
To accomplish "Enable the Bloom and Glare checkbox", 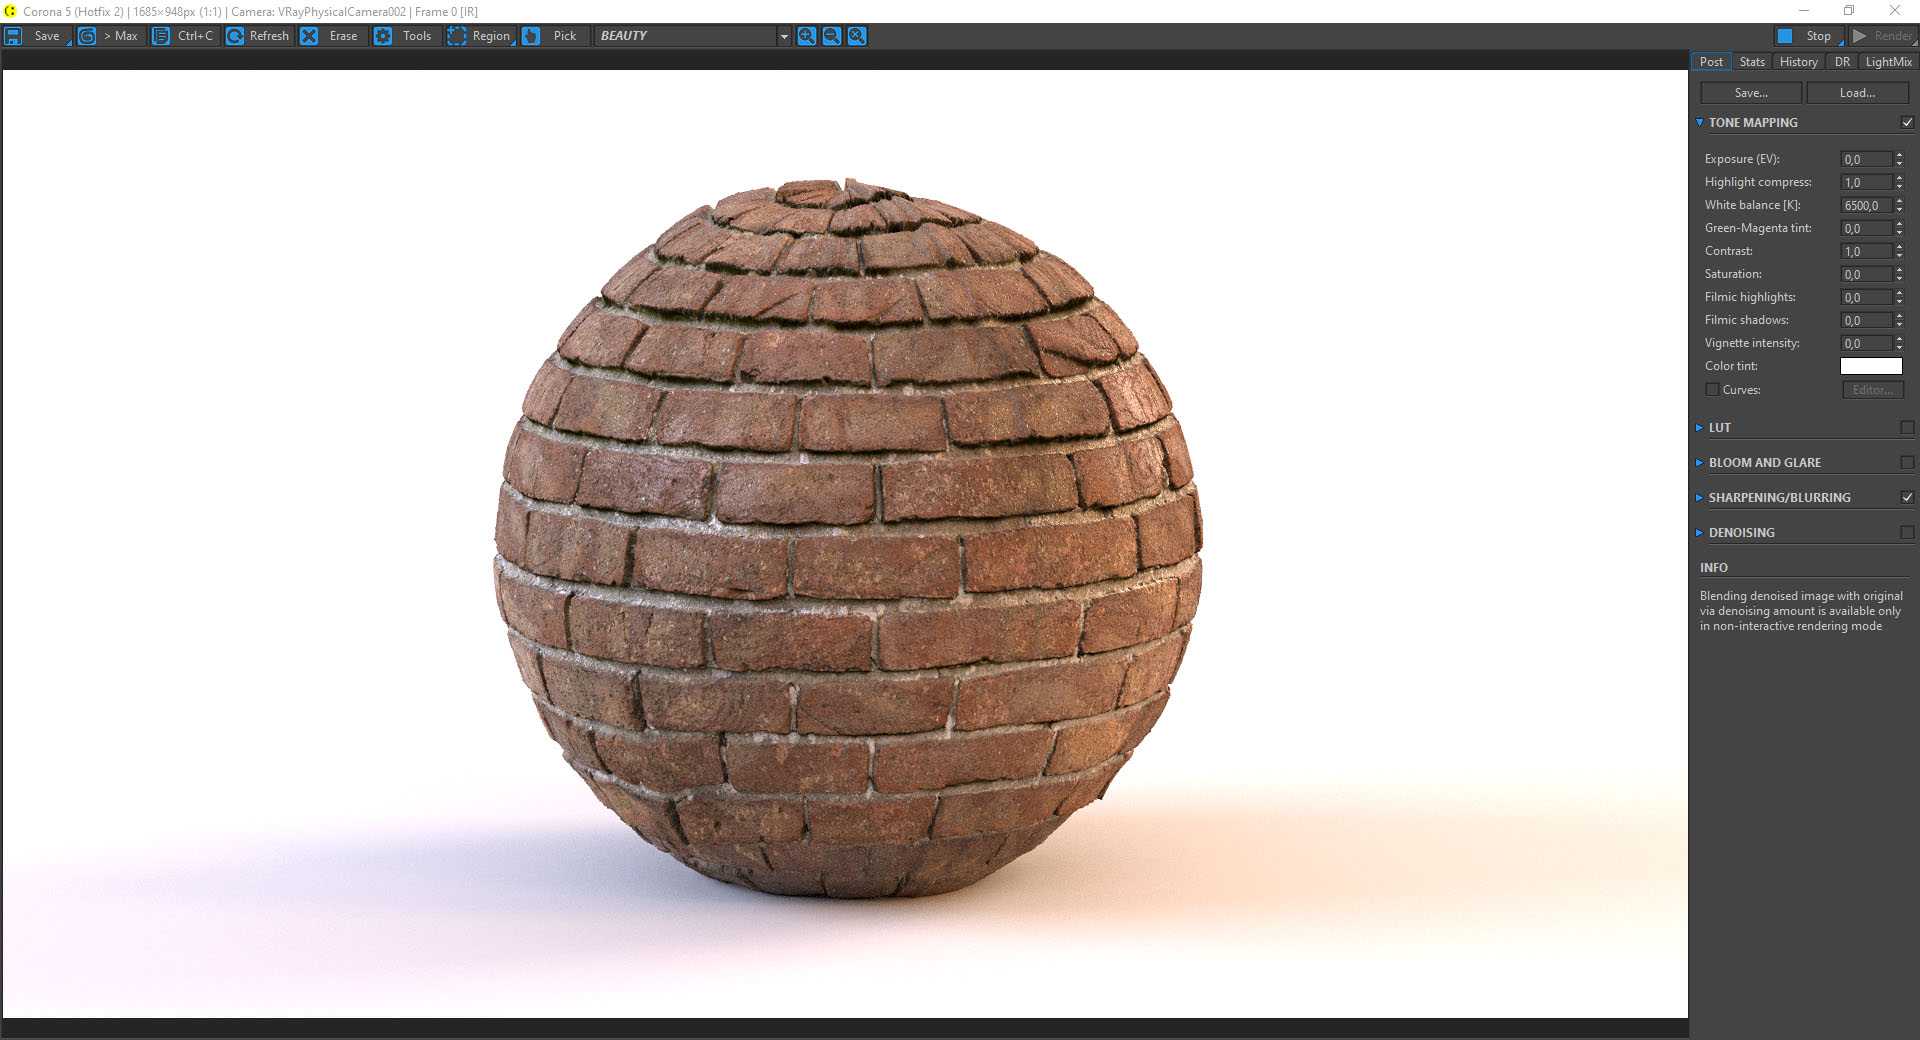I will (1907, 463).
